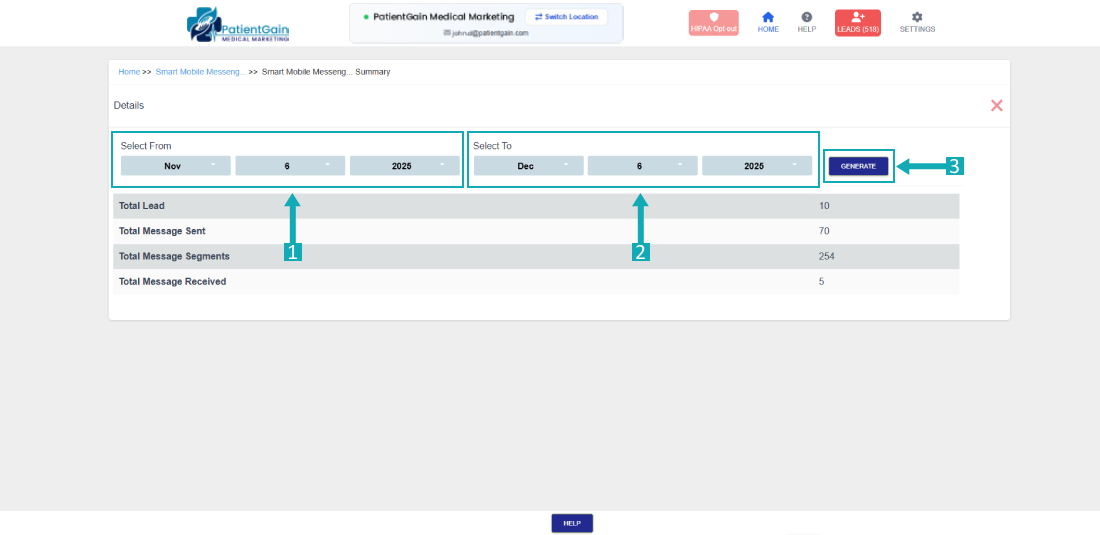Open the Select To day dropdown
The height and width of the screenshot is (535, 1100).
click(642, 166)
